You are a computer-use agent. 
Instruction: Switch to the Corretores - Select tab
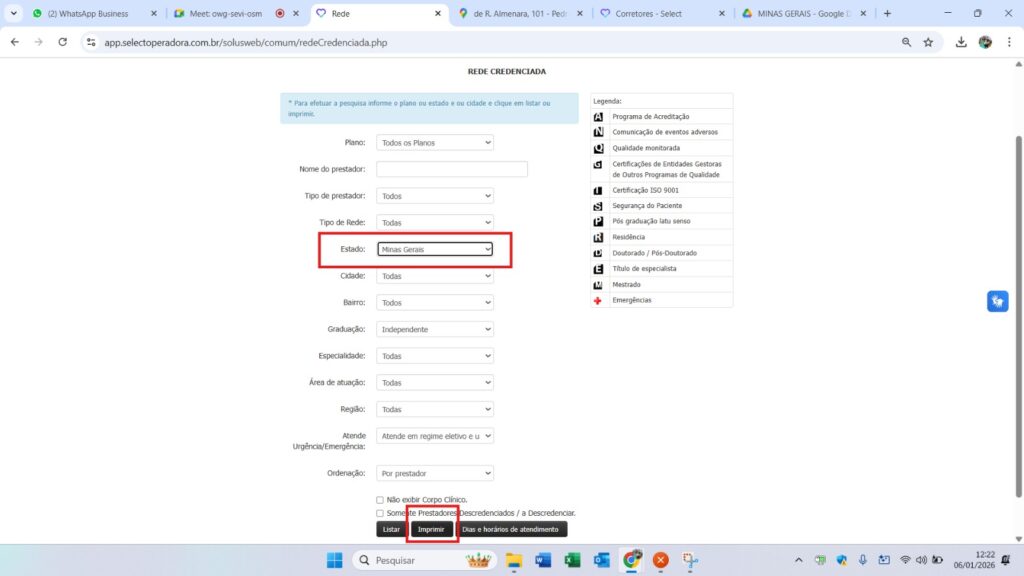point(660,14)
